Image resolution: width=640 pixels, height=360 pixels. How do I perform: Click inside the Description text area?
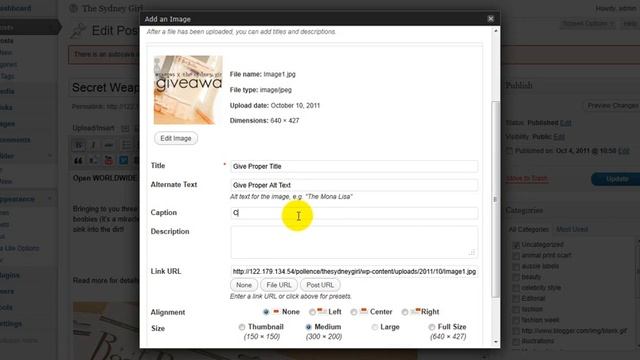[x=354, y=242]
